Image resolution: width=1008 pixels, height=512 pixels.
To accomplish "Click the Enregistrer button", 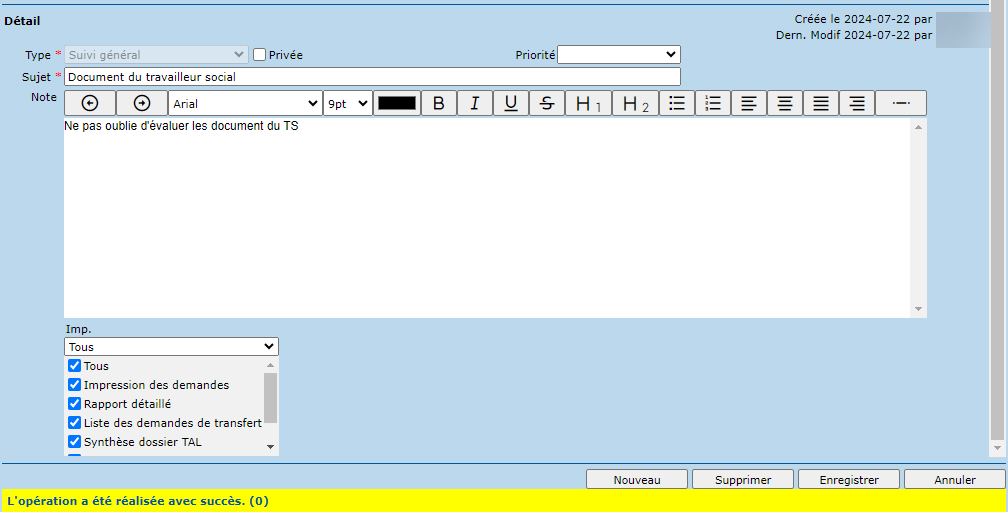I will click(x=849, y=480).
